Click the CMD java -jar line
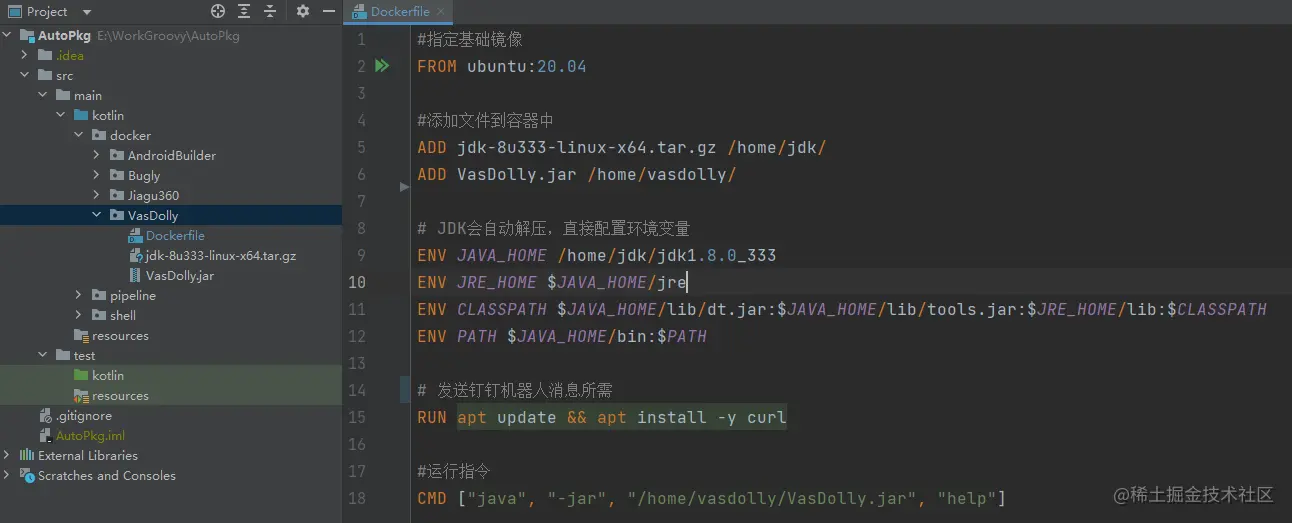The image size is (1292, 523). click(x=712, y=499)
